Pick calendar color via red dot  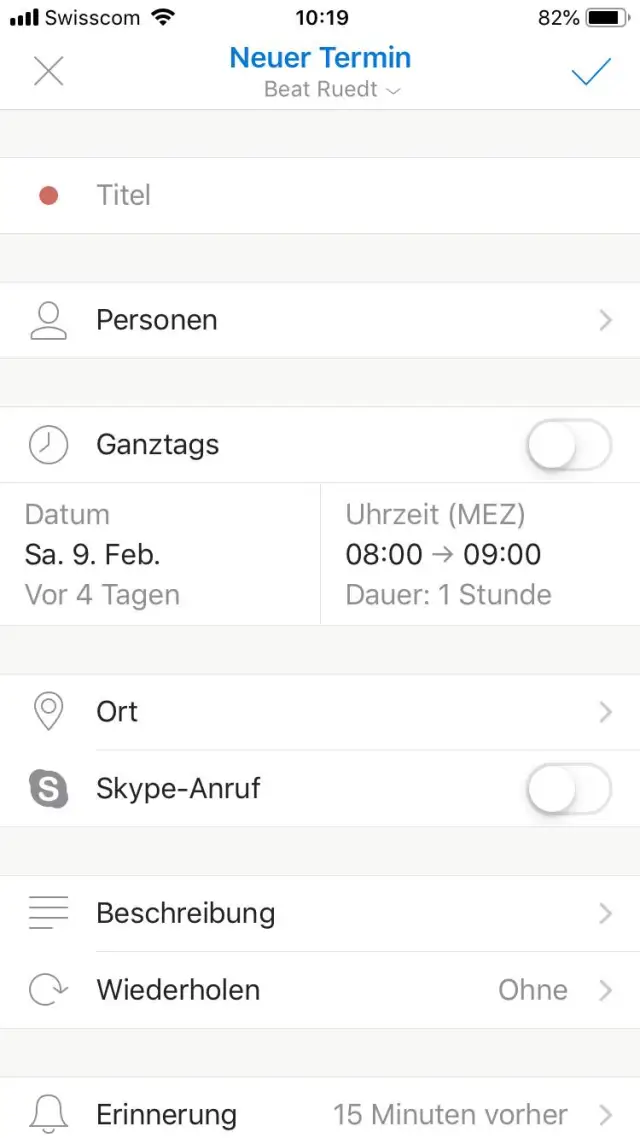[x=48, y=196]
